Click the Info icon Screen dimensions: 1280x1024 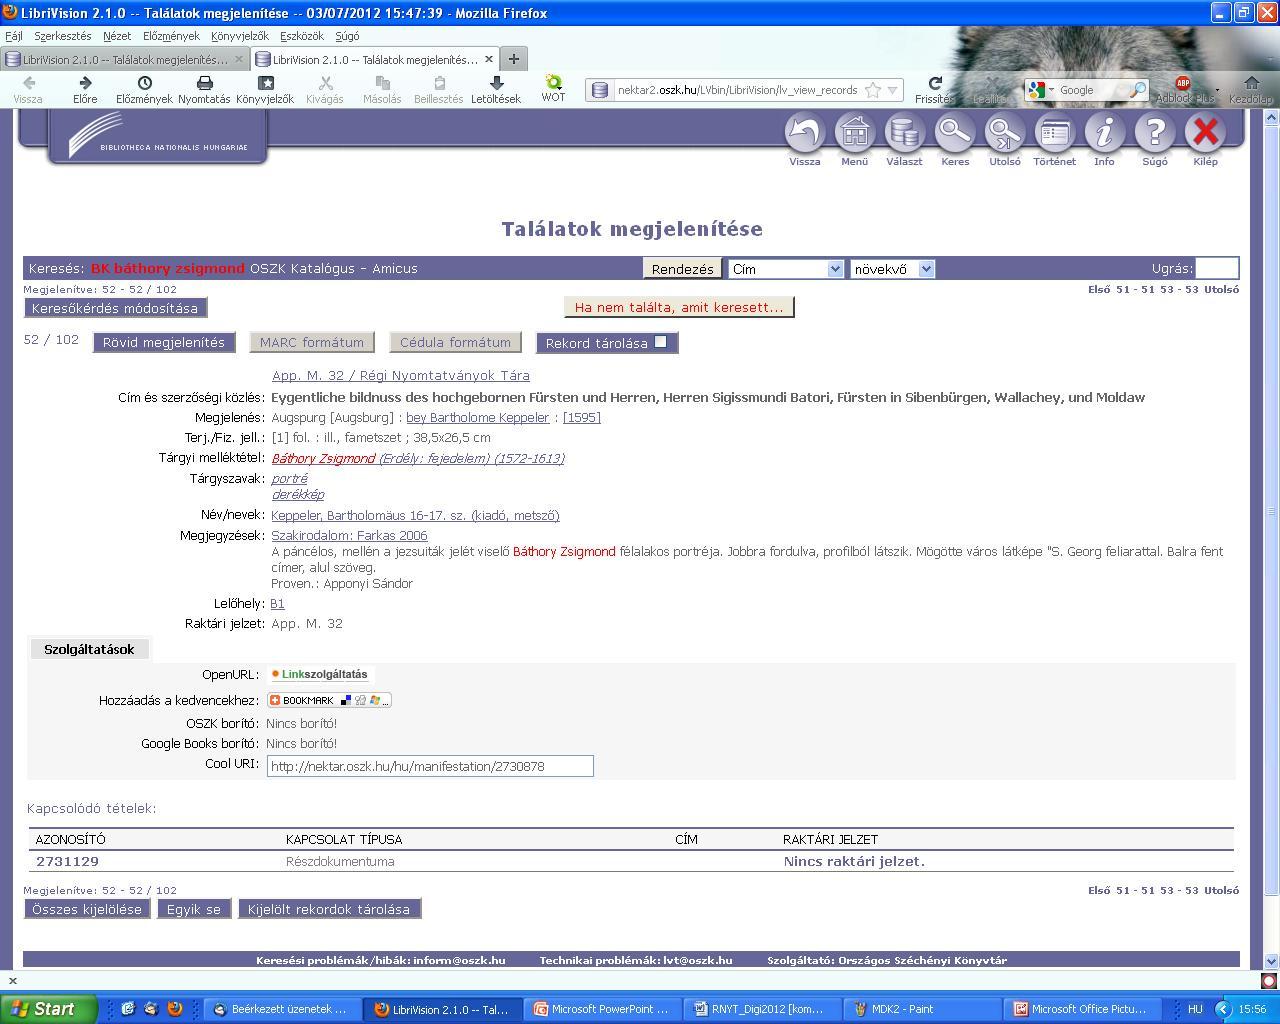pos(1104,133)
